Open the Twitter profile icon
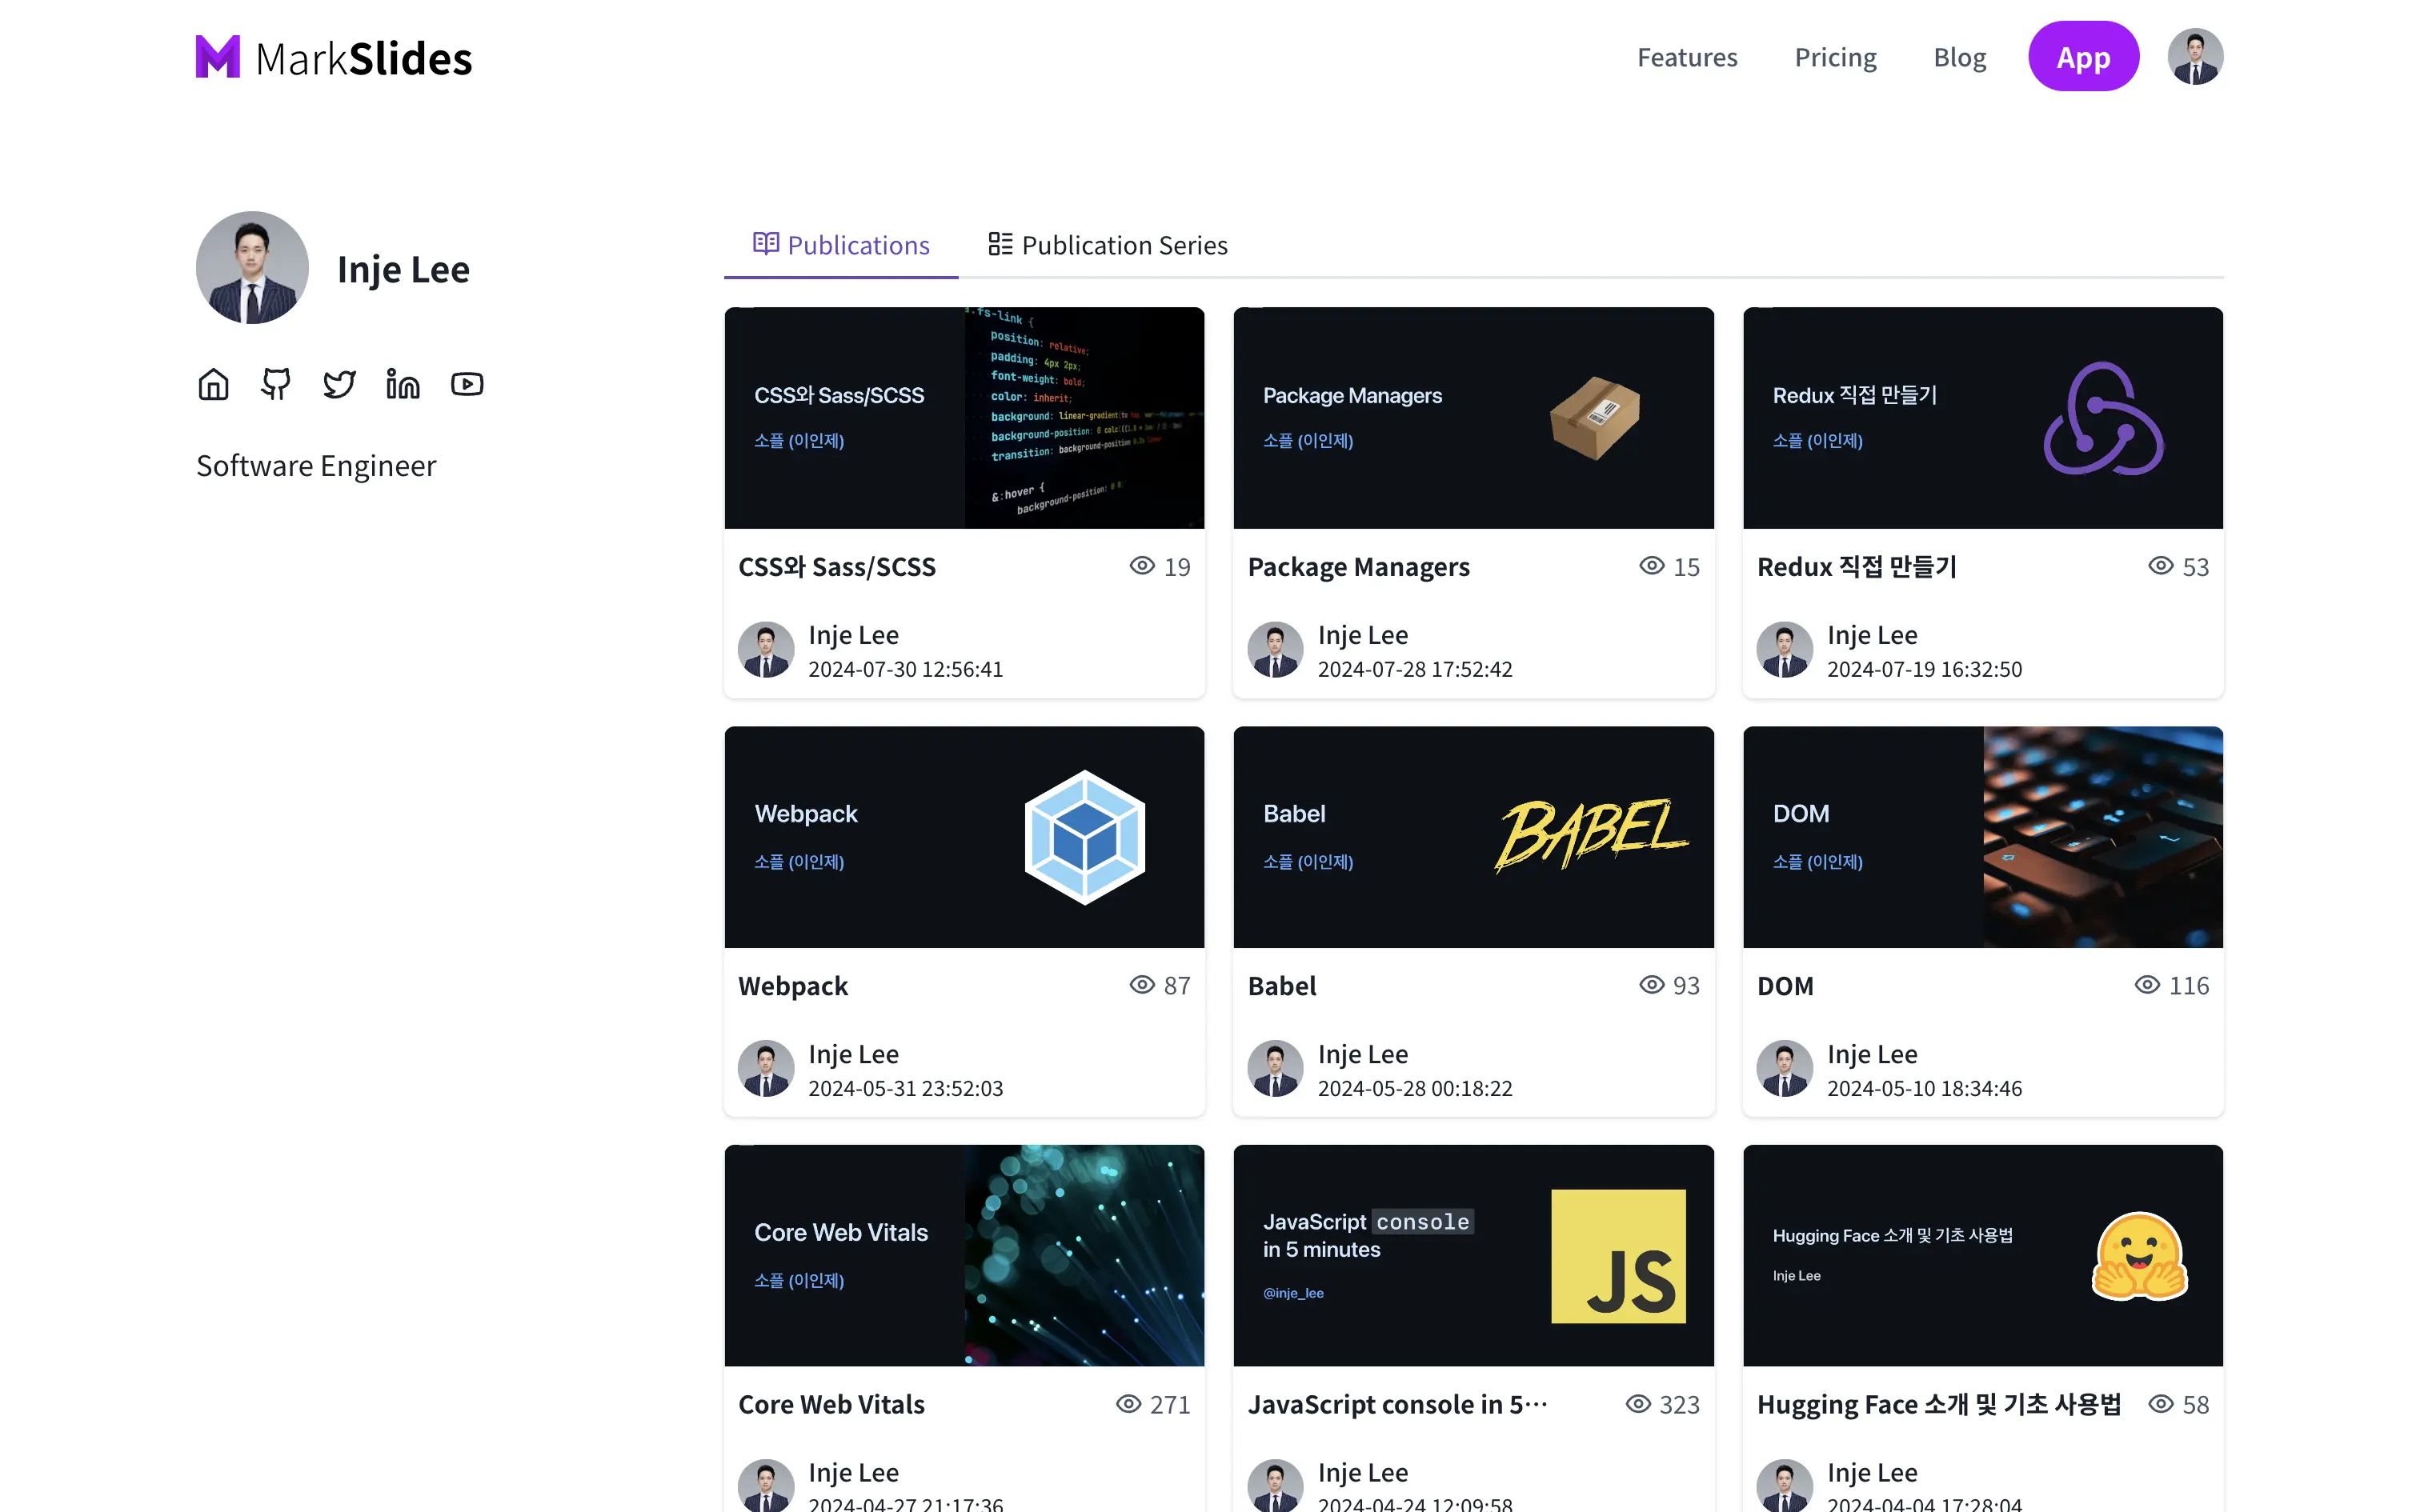Screen dimensions: 2420x1512 point(340,384)
